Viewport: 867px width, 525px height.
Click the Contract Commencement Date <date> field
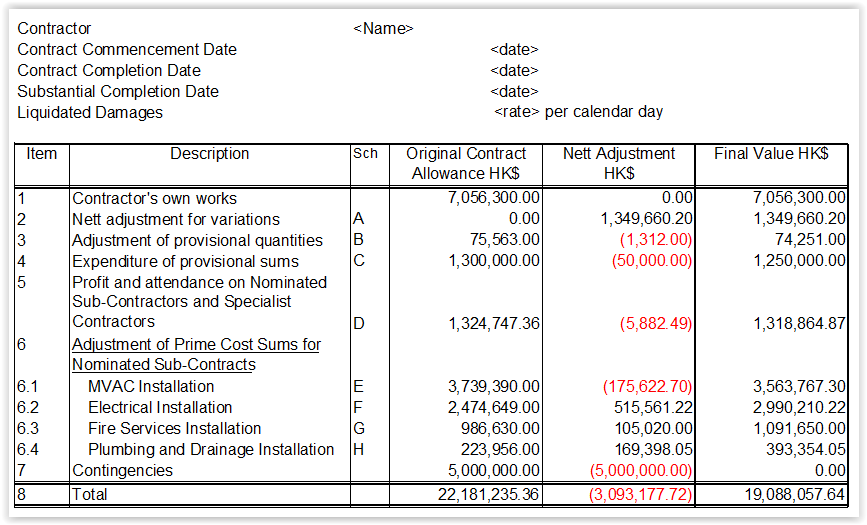(514, 49)
